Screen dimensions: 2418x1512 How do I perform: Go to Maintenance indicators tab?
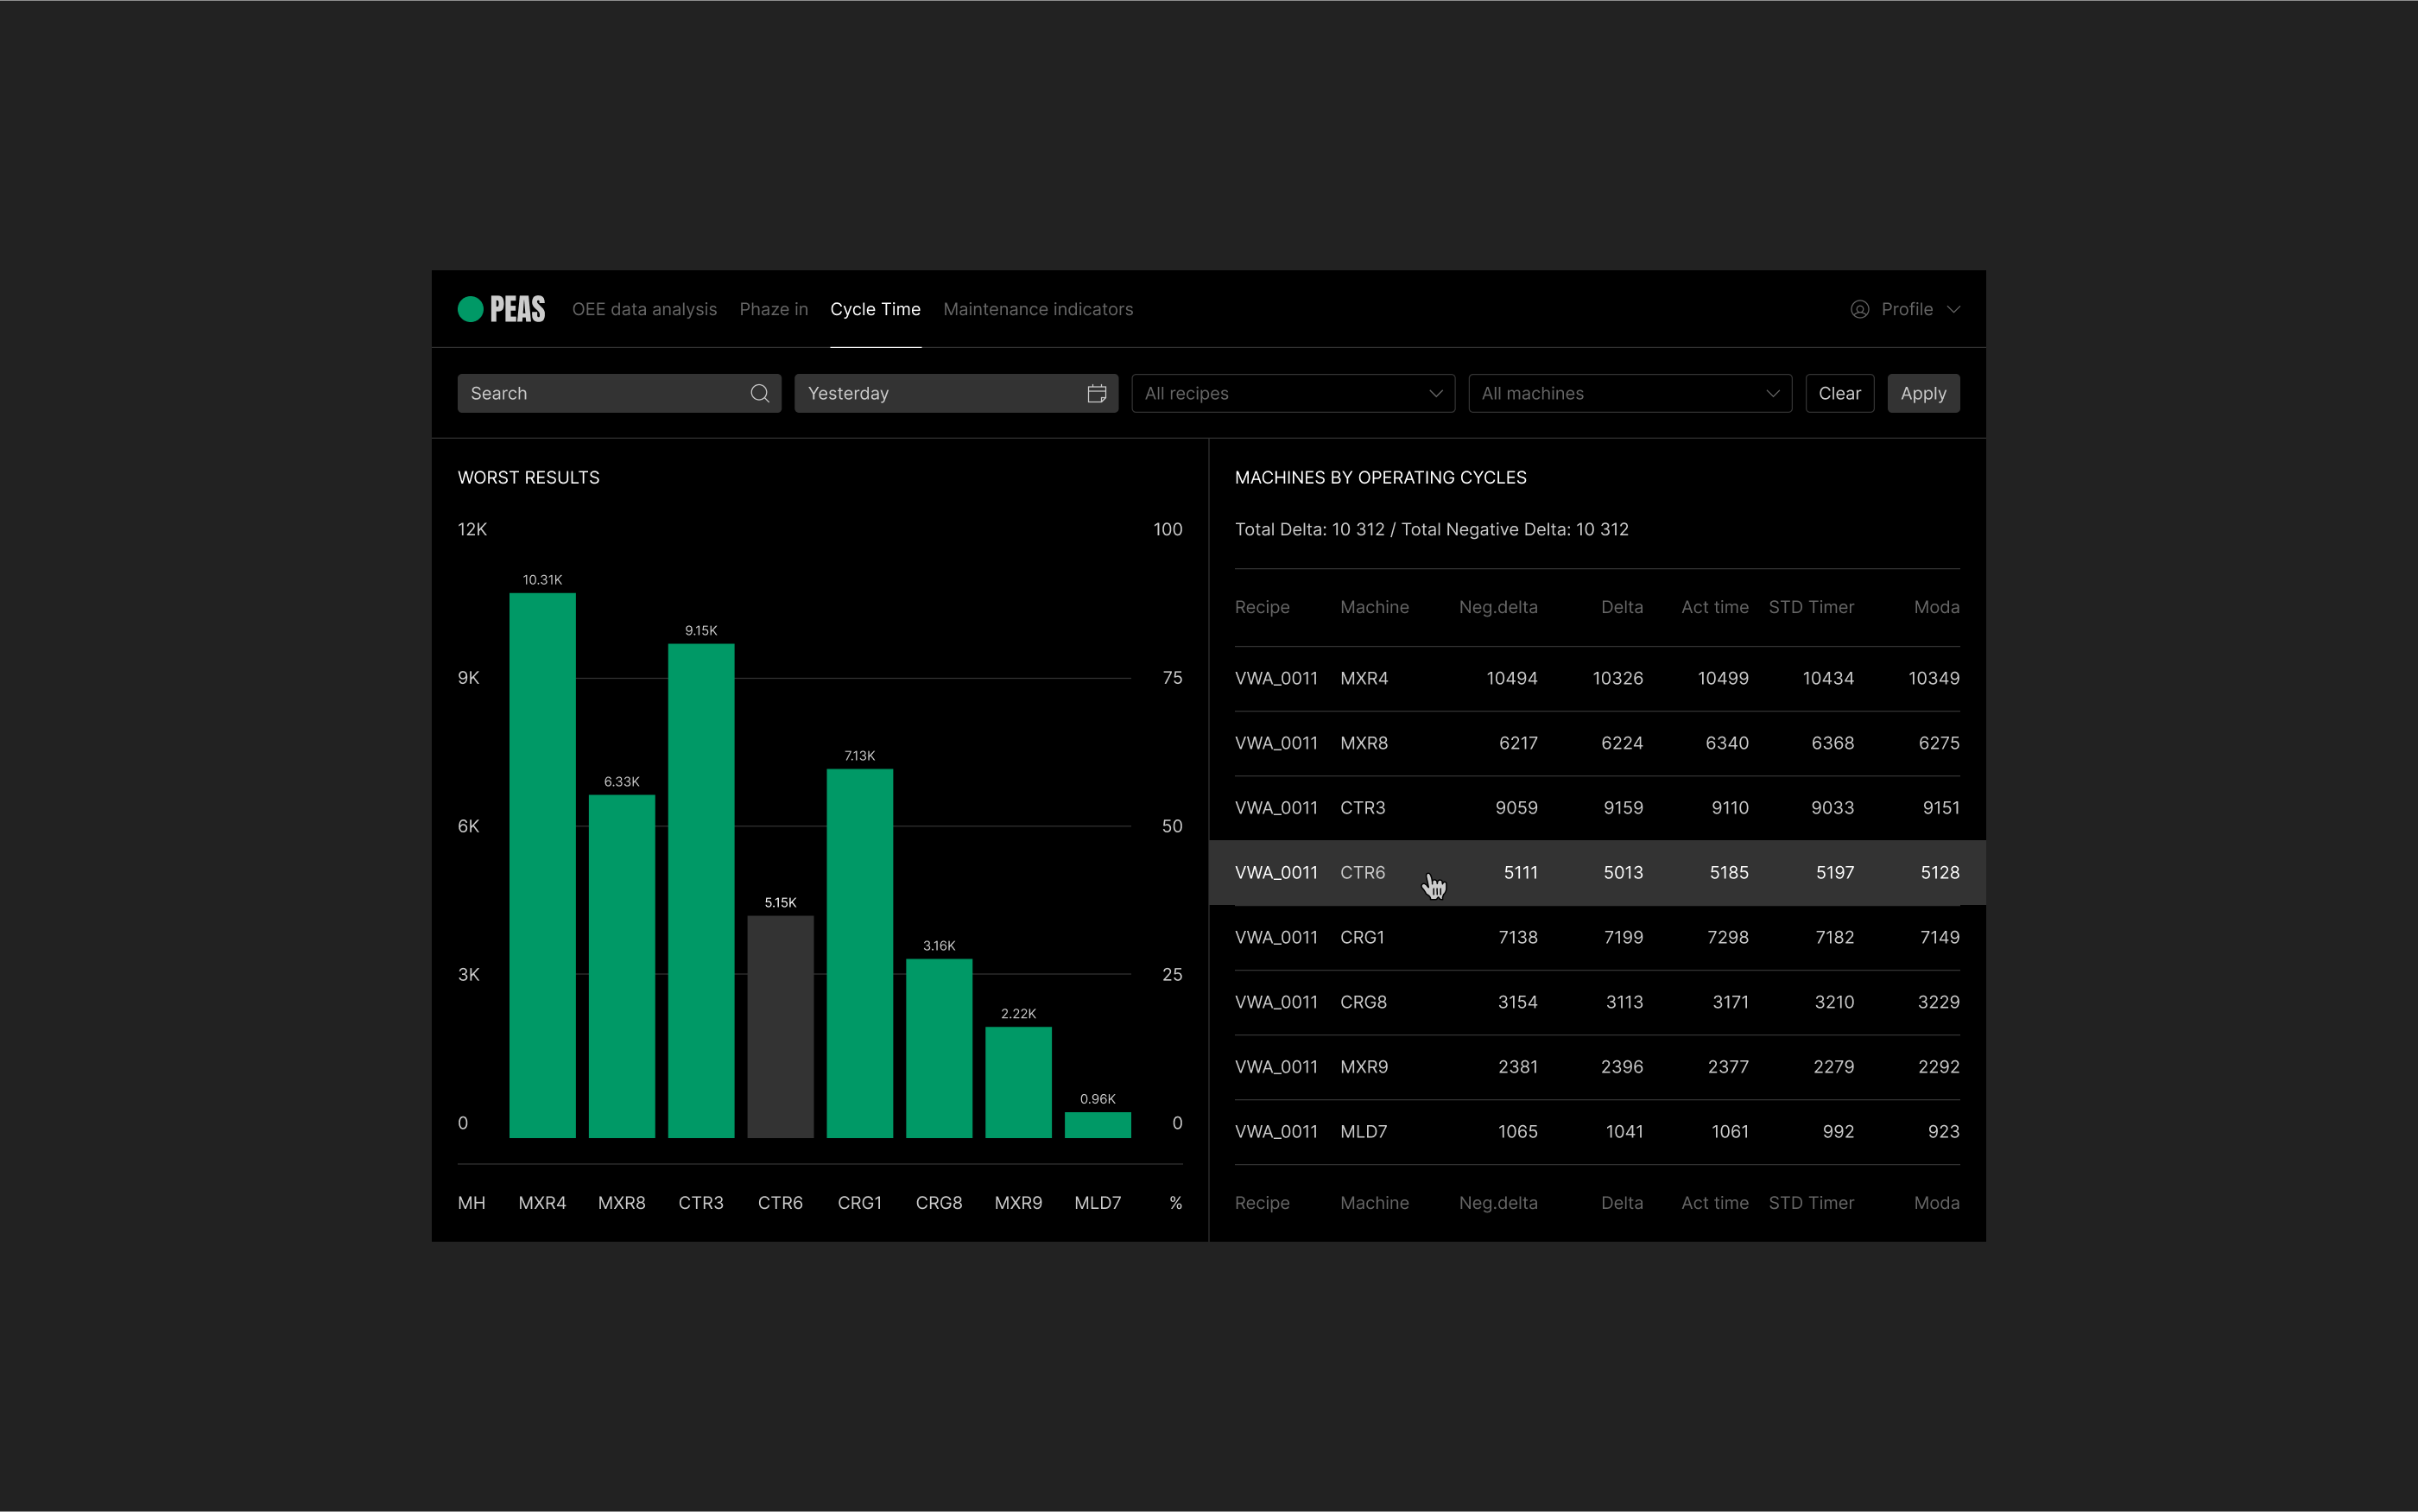[x=1037, y=309]
